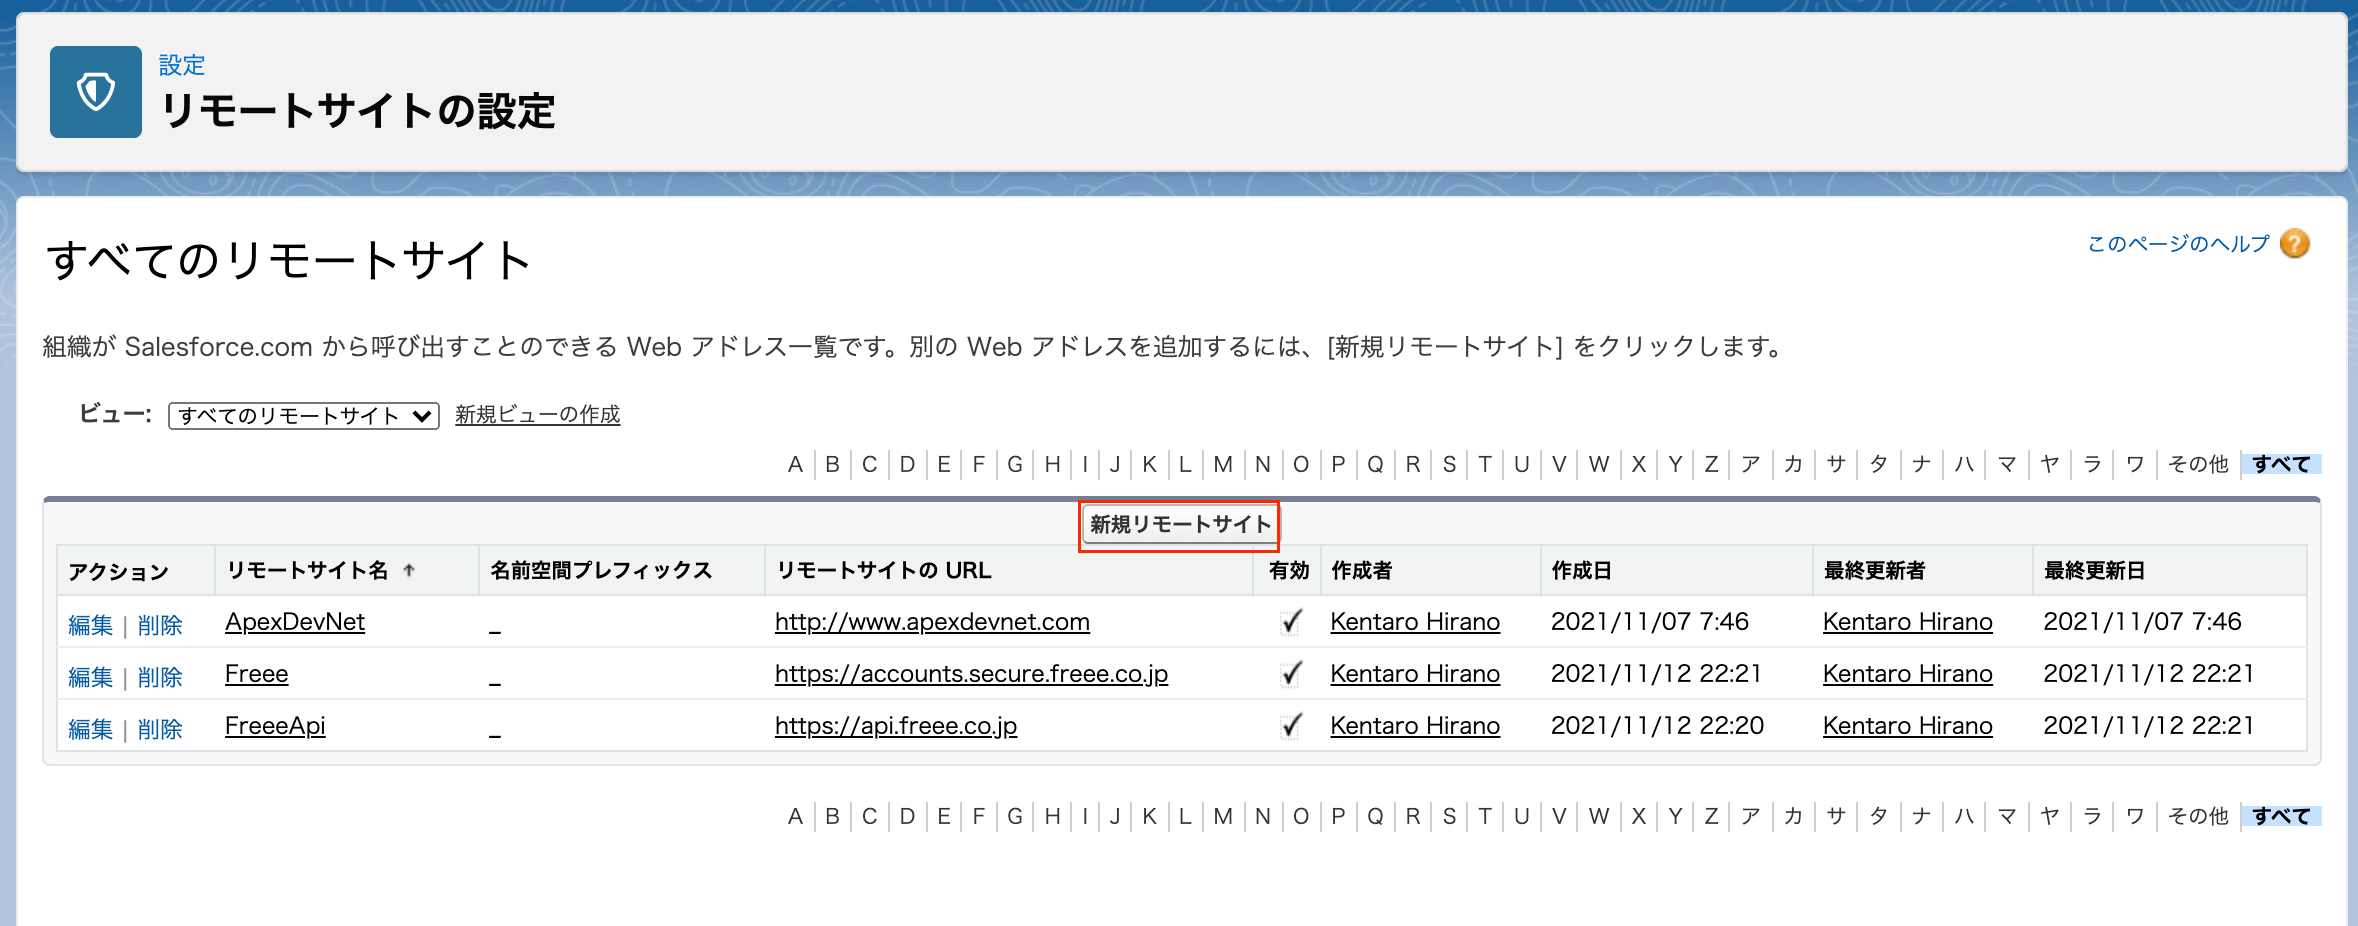This screenshot has width=2358, height=926.
Task: Filter by ア in top index
Action: click(1750, 464)
